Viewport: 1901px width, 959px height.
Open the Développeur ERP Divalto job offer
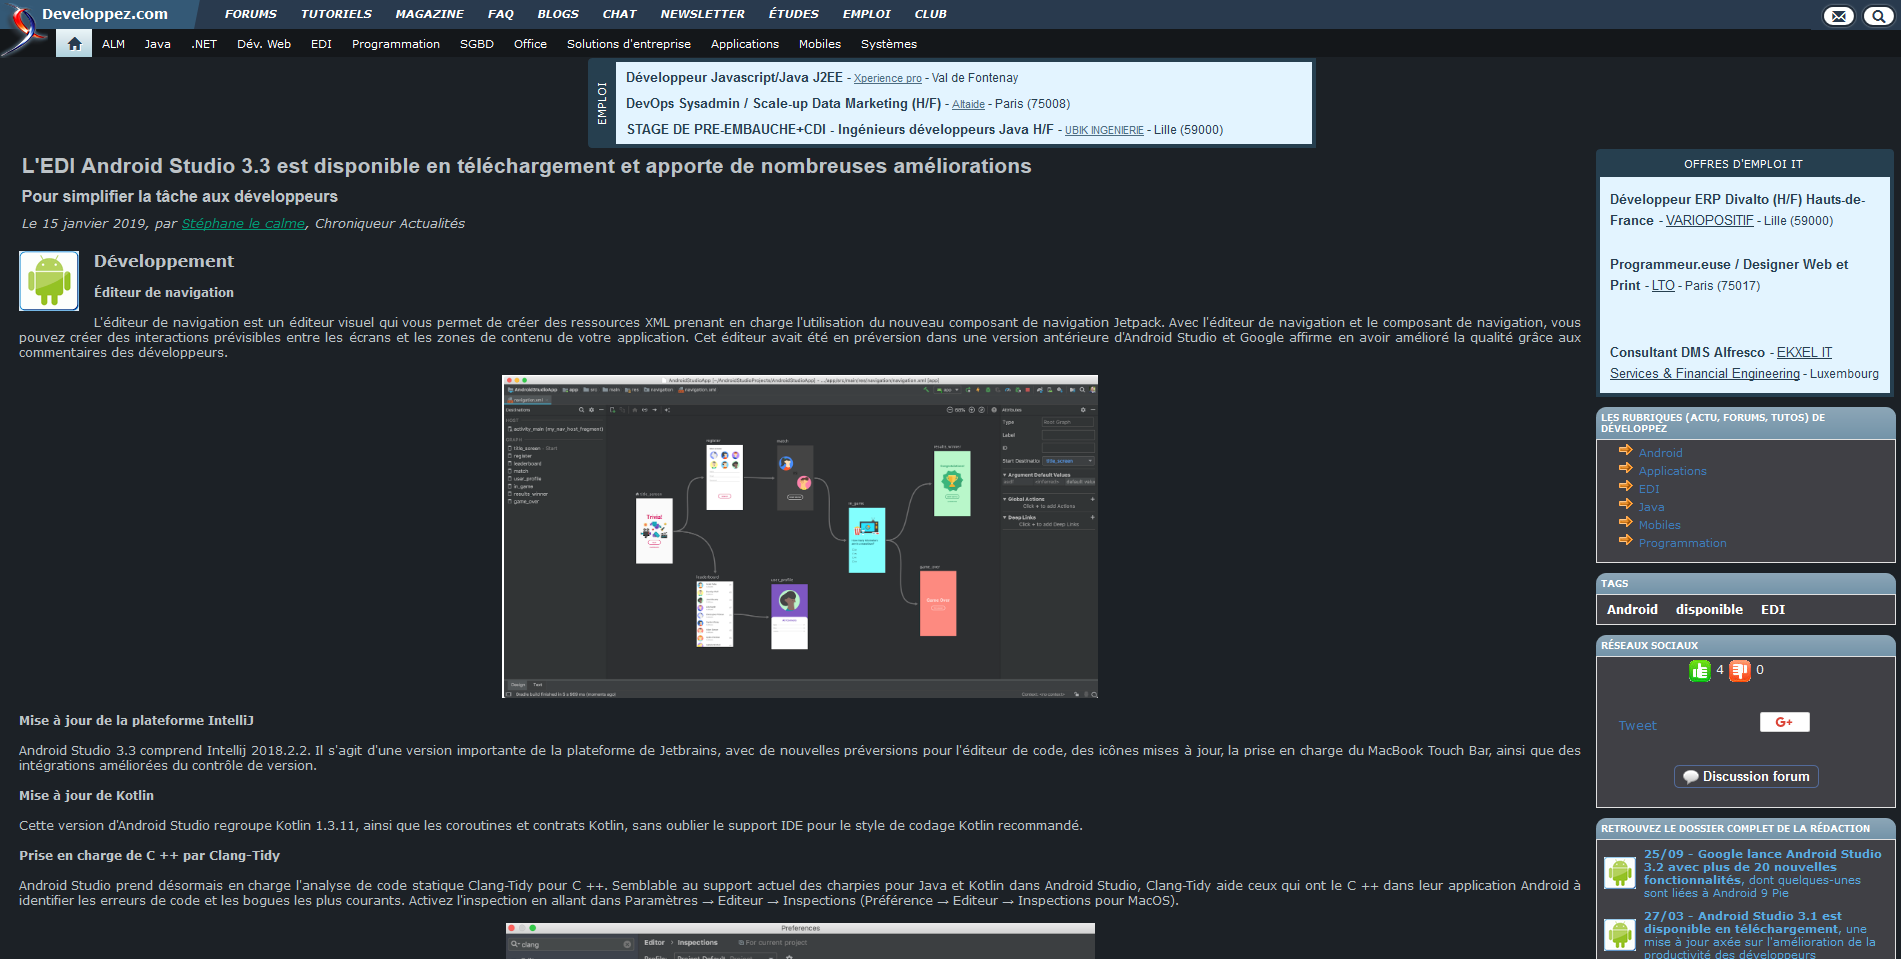[1737, 209]
